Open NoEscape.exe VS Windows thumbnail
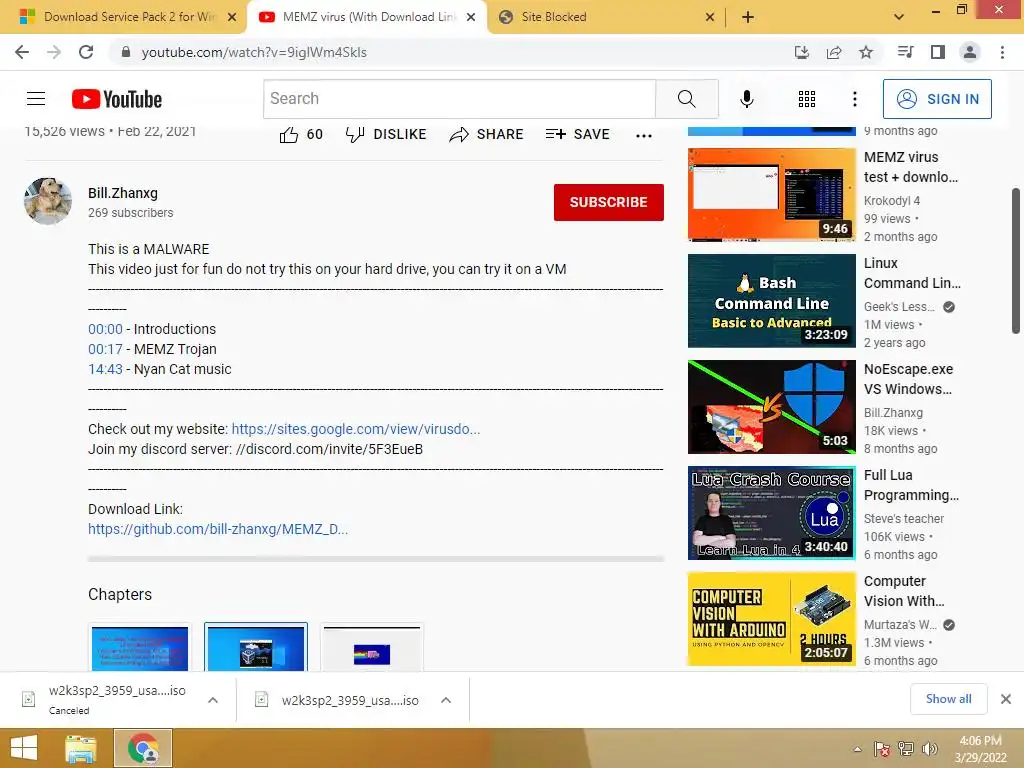Screen dimensions: 1024x768 pyautogui.click(x=771, y=407)
